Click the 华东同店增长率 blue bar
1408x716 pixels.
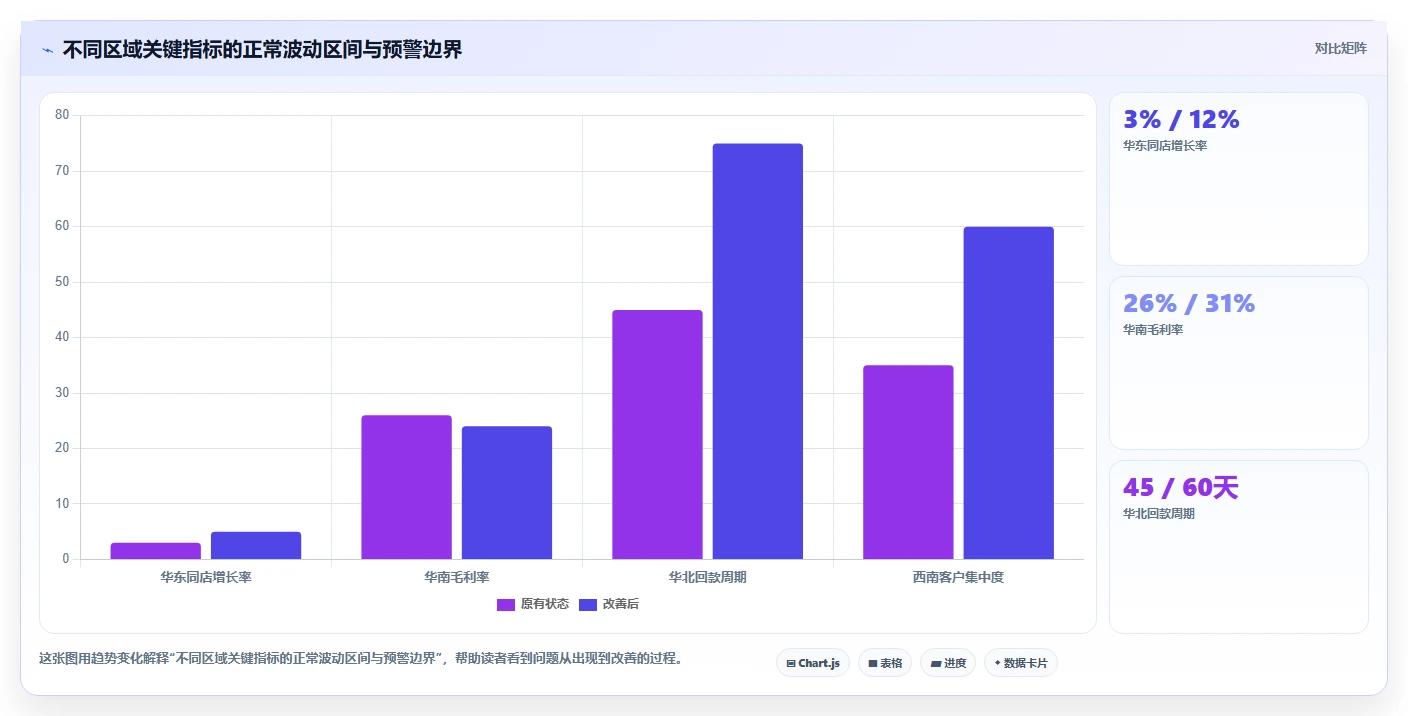[x=256, y=545]
